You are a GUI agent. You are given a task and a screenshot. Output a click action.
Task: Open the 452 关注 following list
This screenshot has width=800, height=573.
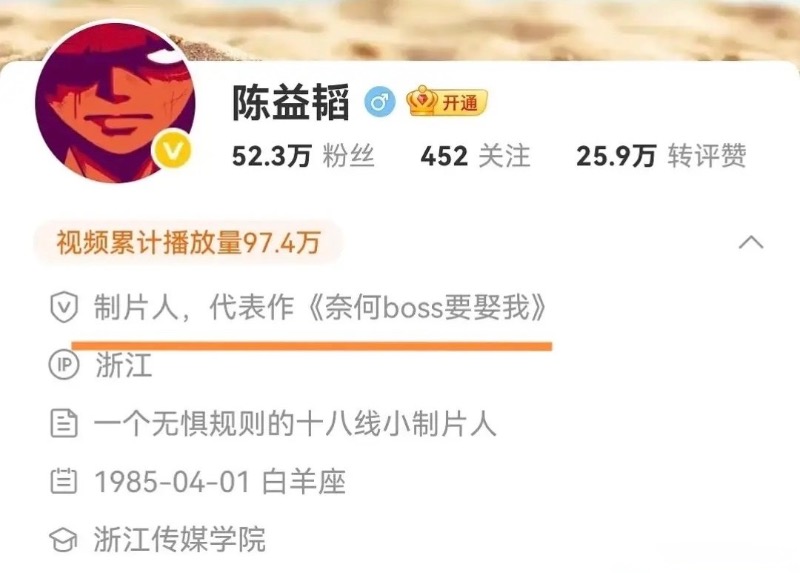[x=476, y=156]
